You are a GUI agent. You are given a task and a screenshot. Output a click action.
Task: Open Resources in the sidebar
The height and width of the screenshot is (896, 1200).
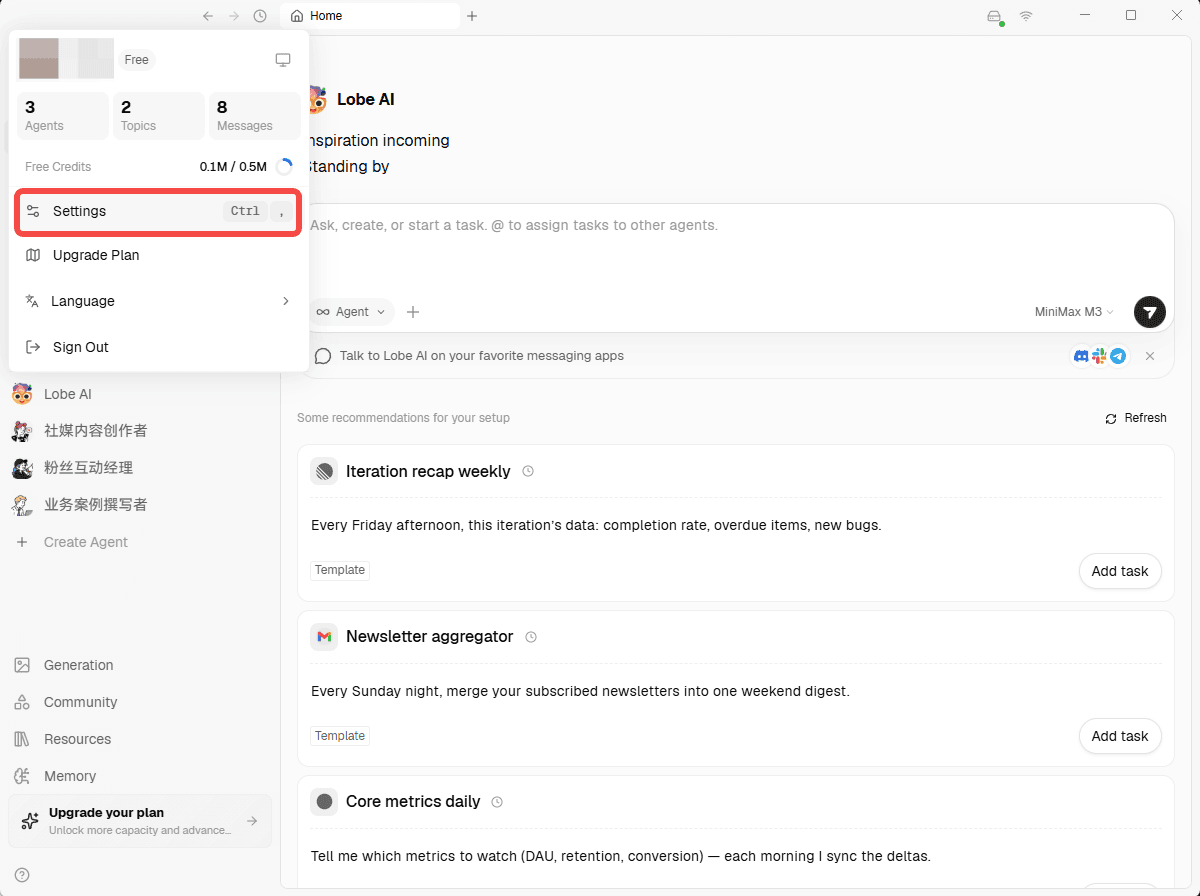coord(140,739)
